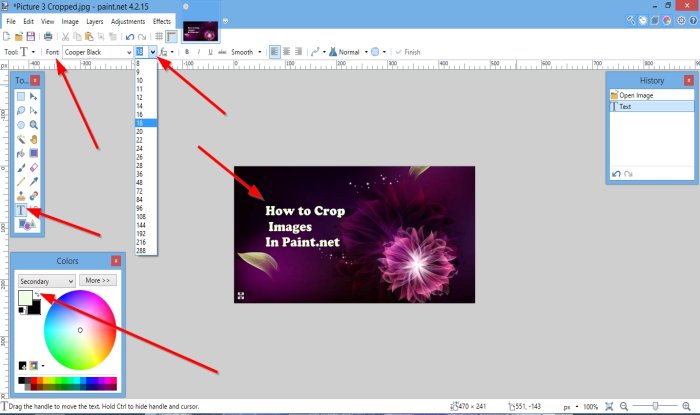This screenshot has width=700, height=415.
Task: Click the primary color swatch
Action: (x=25, y=297)
